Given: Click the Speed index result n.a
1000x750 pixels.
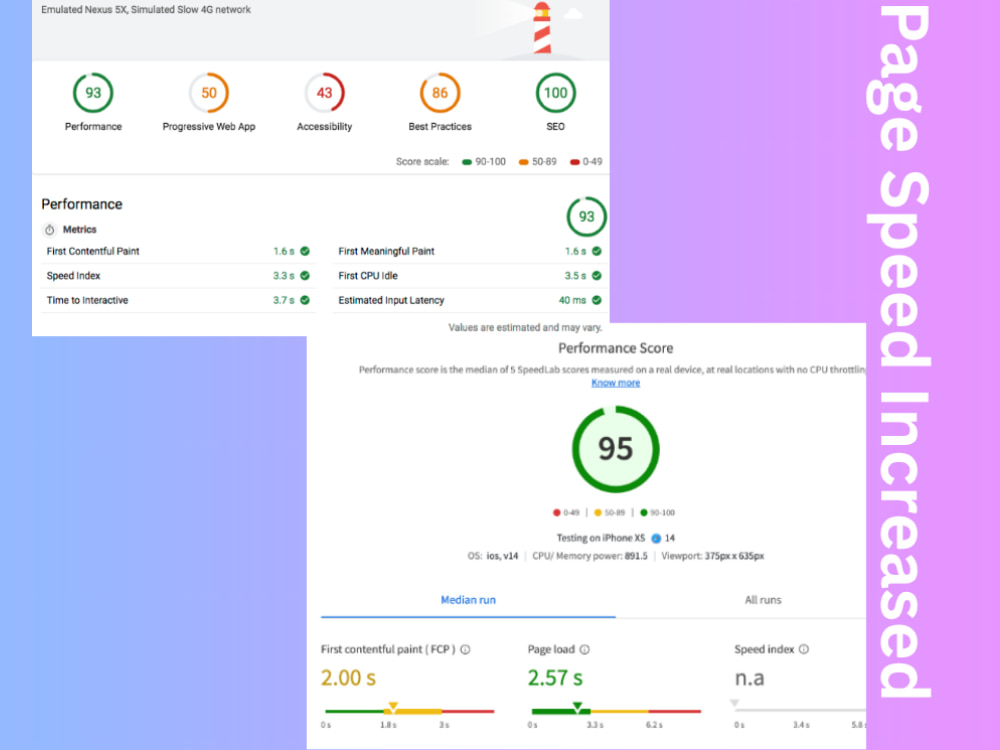Looking at the screenshot, I should point(749,679).
